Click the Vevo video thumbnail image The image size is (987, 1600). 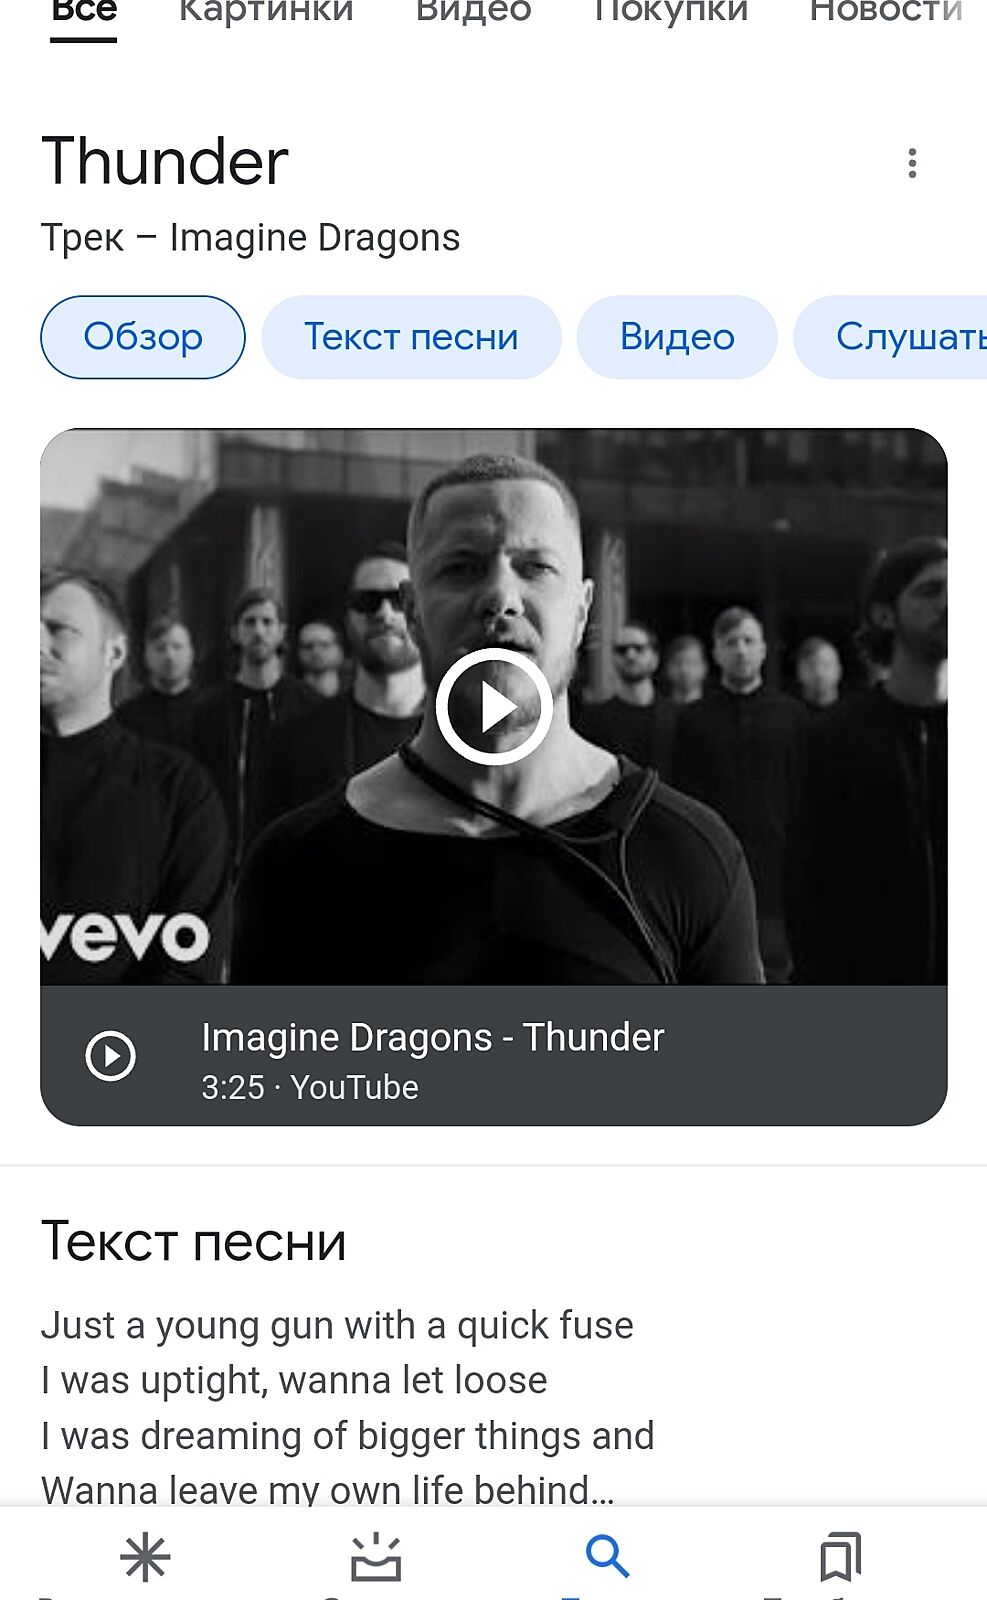coord(494,707)
